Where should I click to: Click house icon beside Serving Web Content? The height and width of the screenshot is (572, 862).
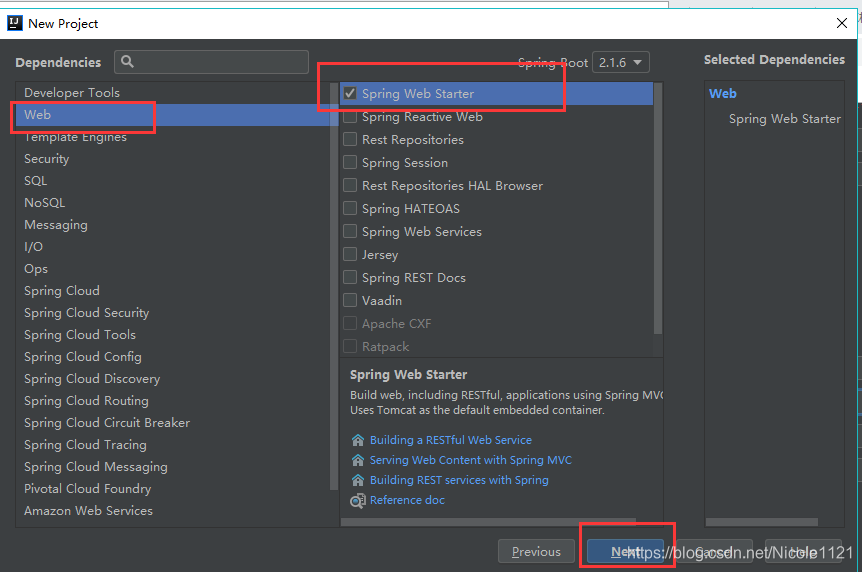pyautogui.click(x=358, y=460)
